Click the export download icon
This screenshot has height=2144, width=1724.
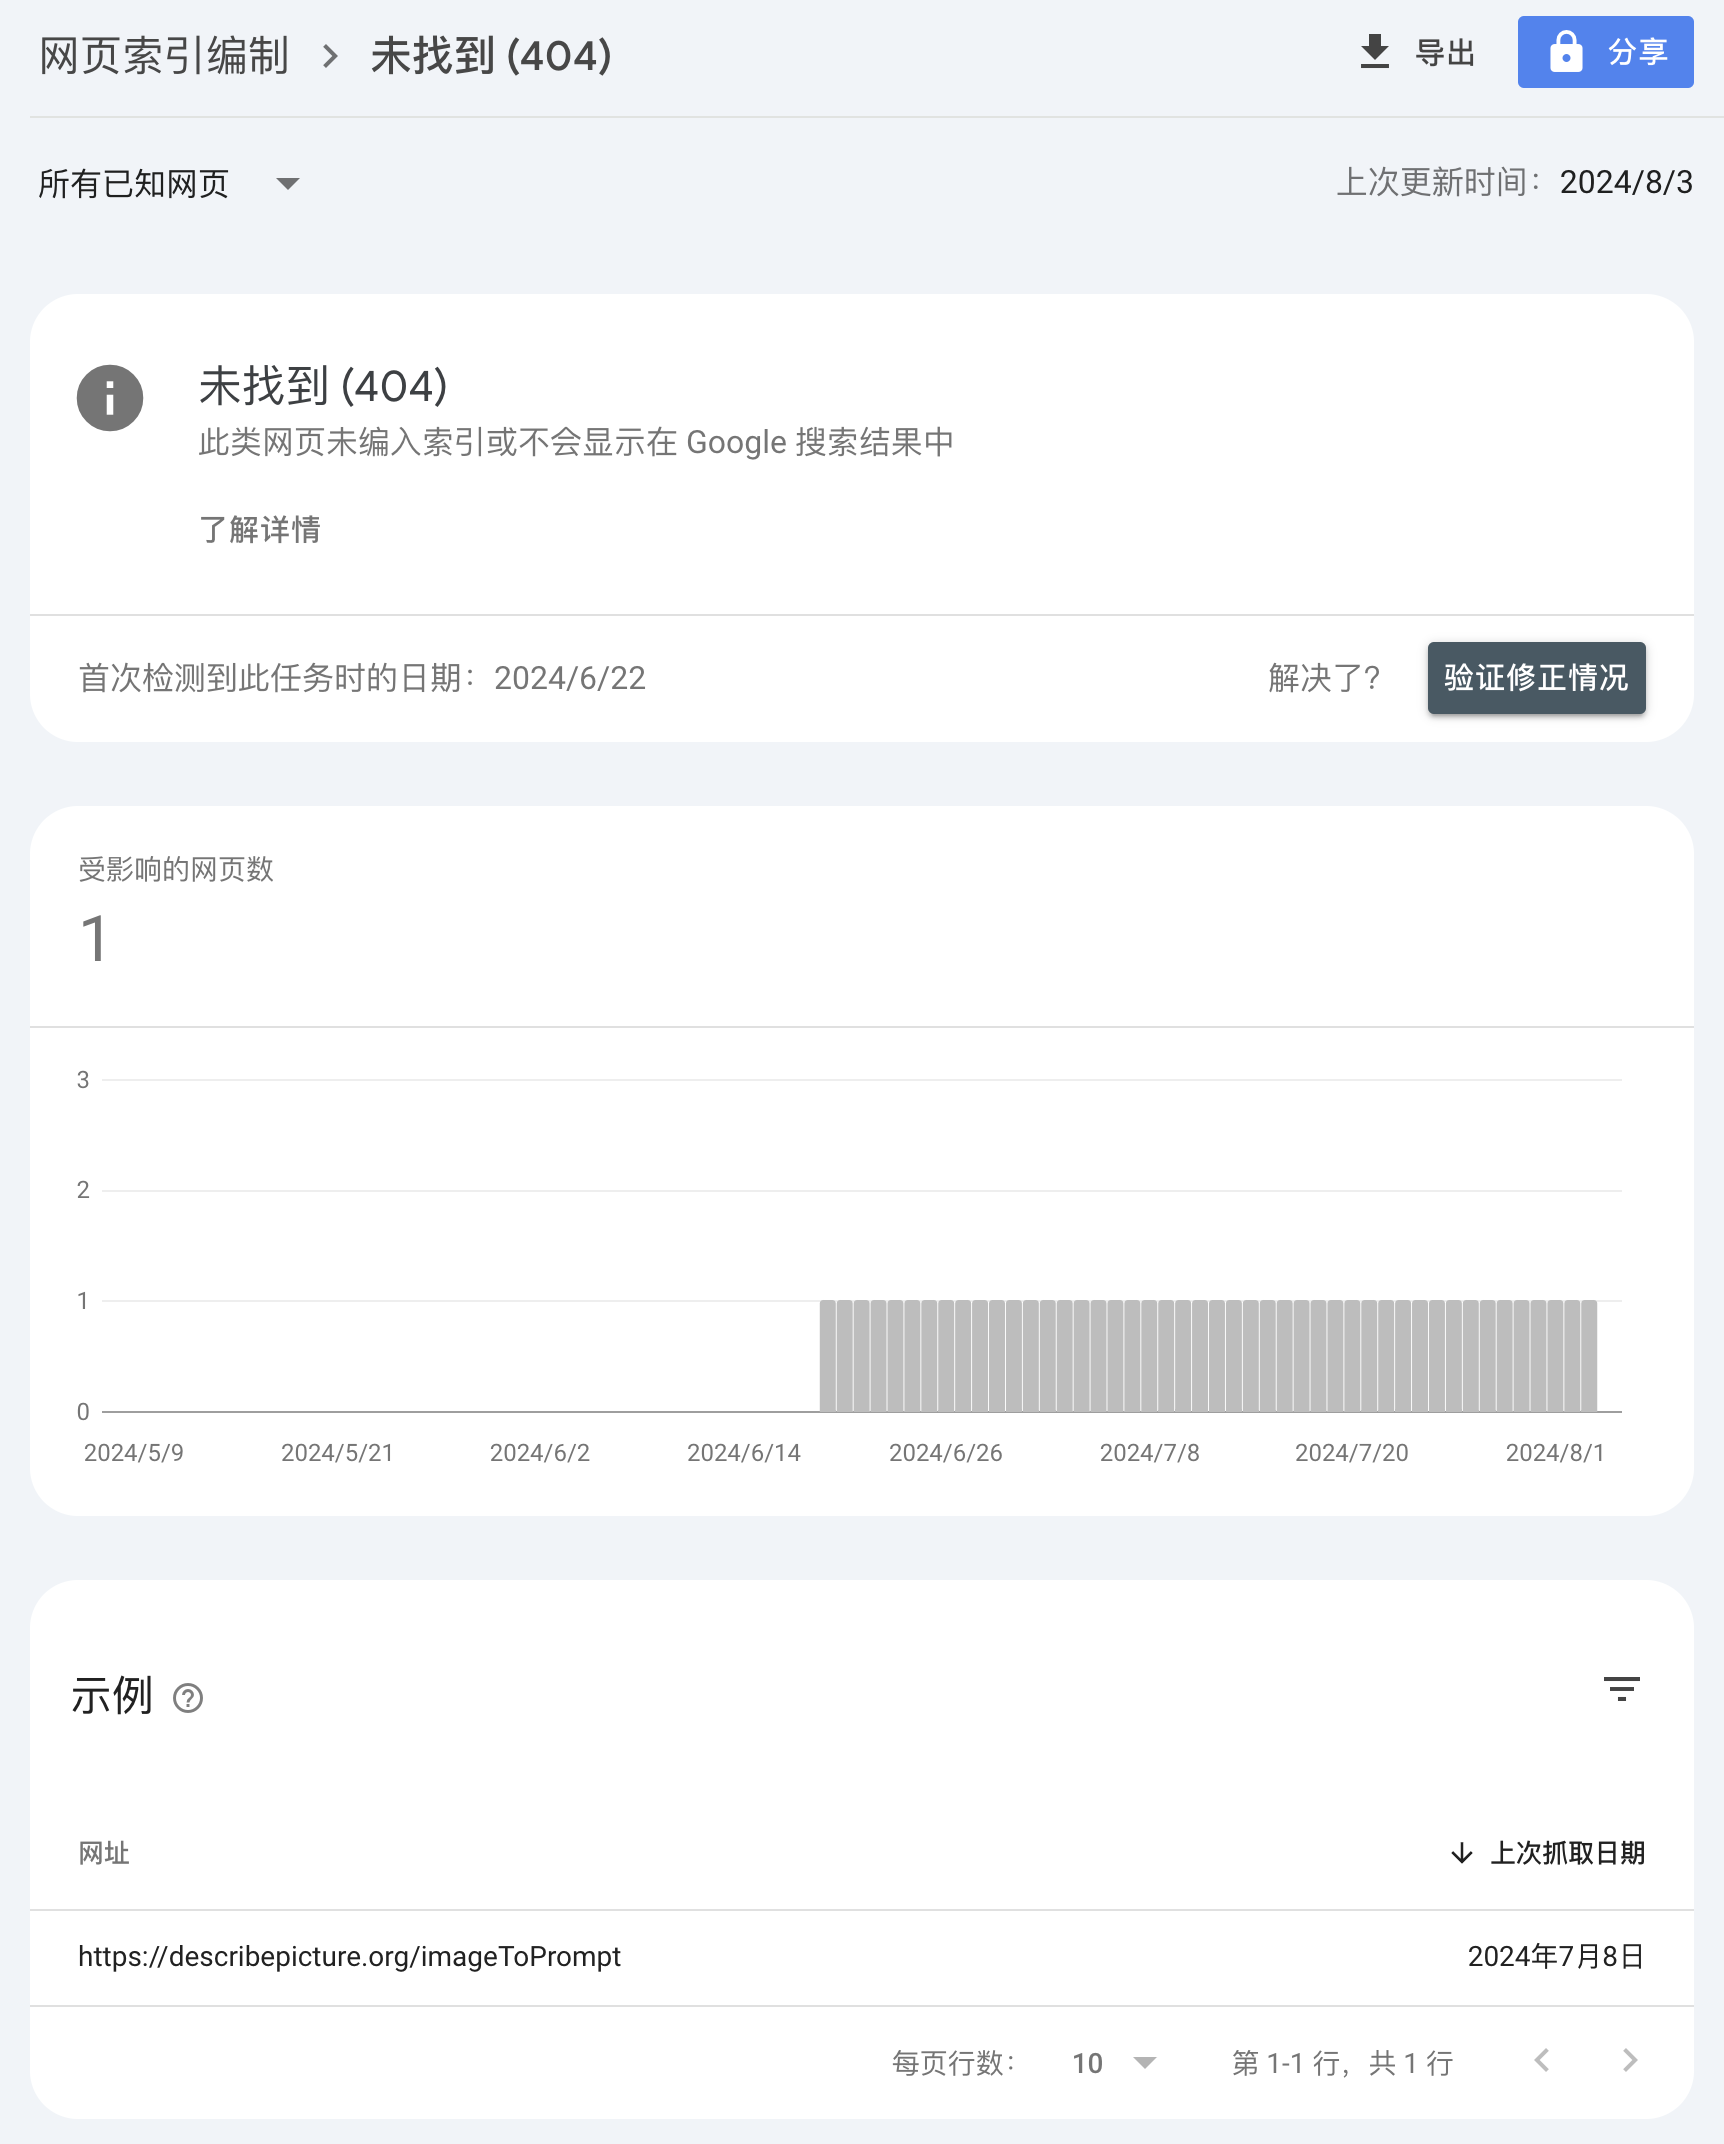(x=1375, y=52)
